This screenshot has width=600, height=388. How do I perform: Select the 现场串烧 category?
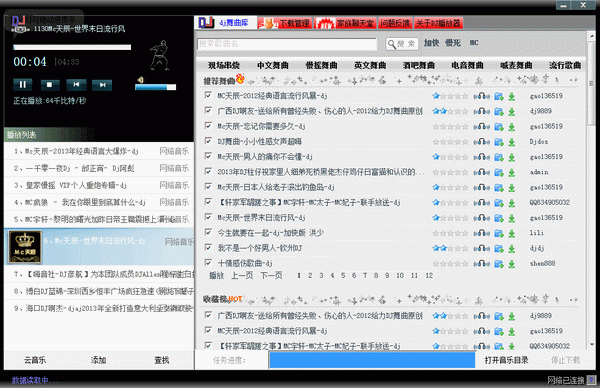tap(224, 65)
